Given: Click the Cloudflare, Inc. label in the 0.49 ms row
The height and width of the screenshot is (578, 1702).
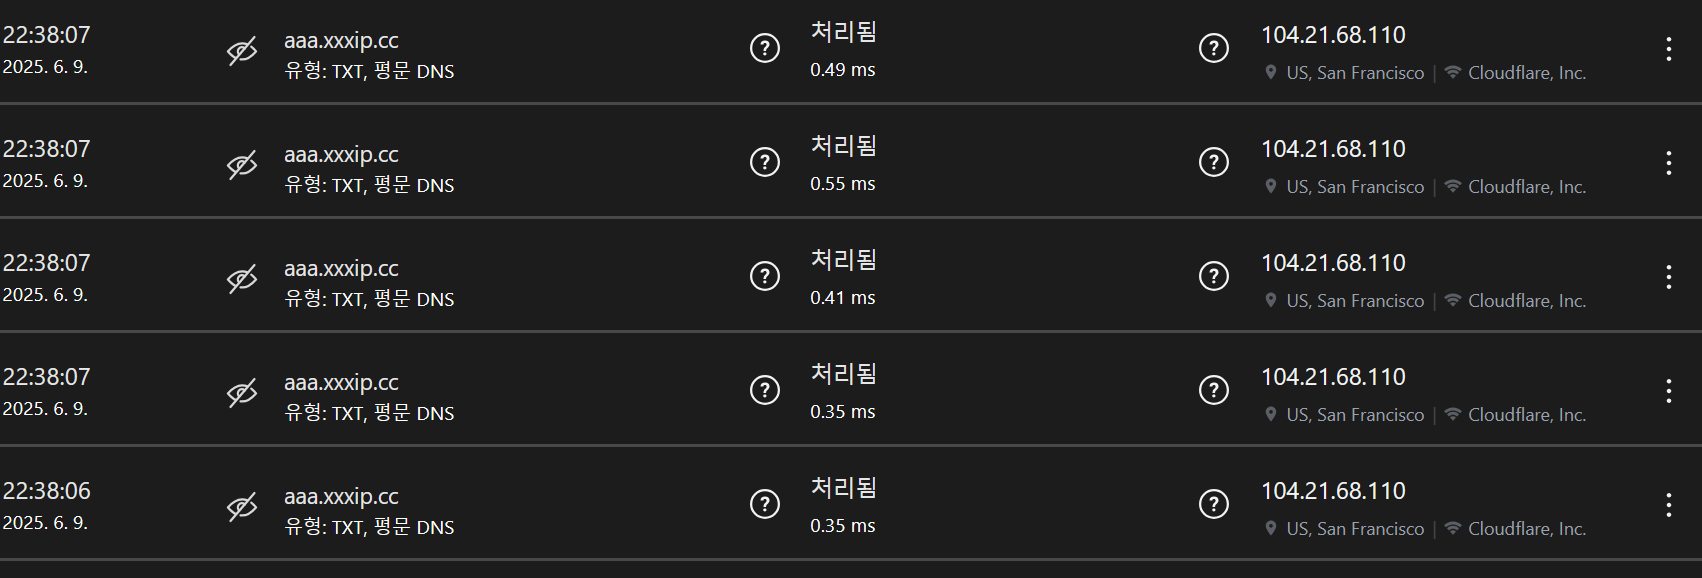Looking at the screenshot, I should (x=1527, y=73).
